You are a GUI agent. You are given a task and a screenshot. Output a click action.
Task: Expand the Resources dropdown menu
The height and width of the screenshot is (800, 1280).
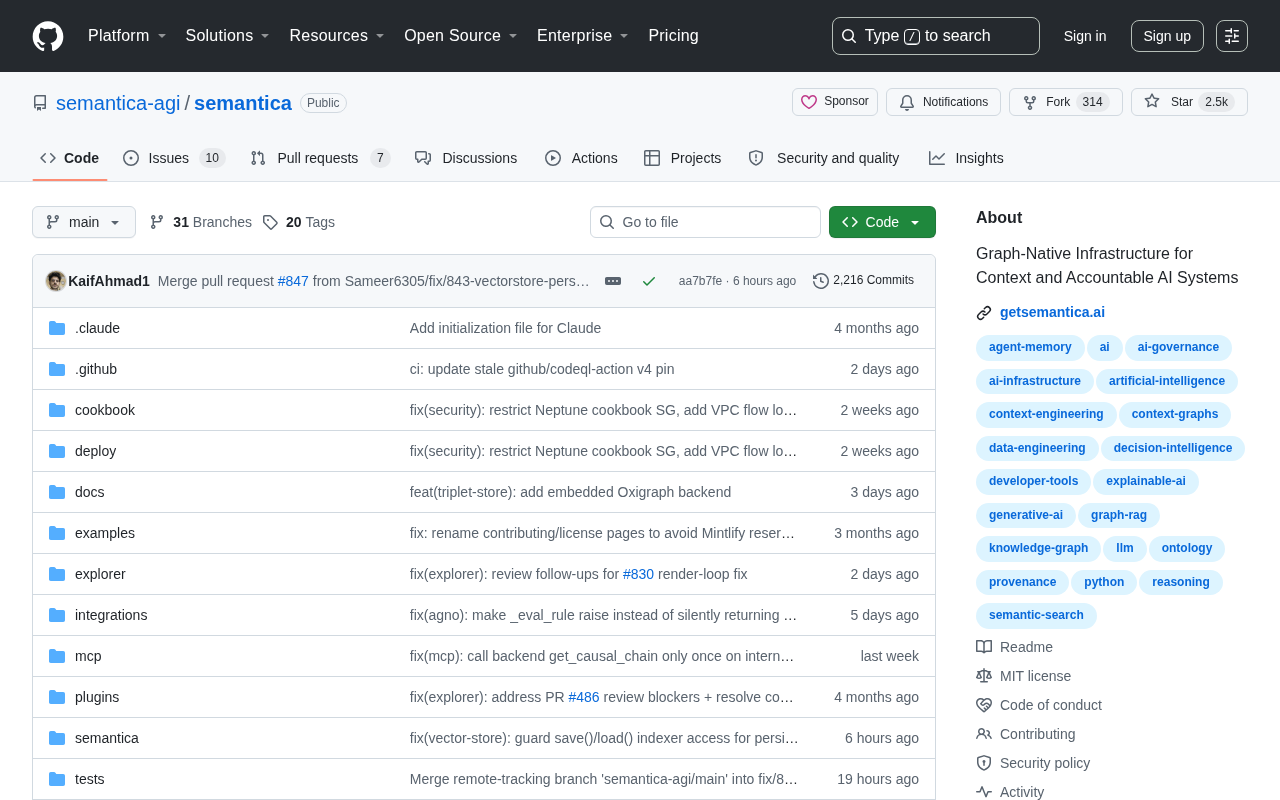pyautogui.click(x=338, y=36)
